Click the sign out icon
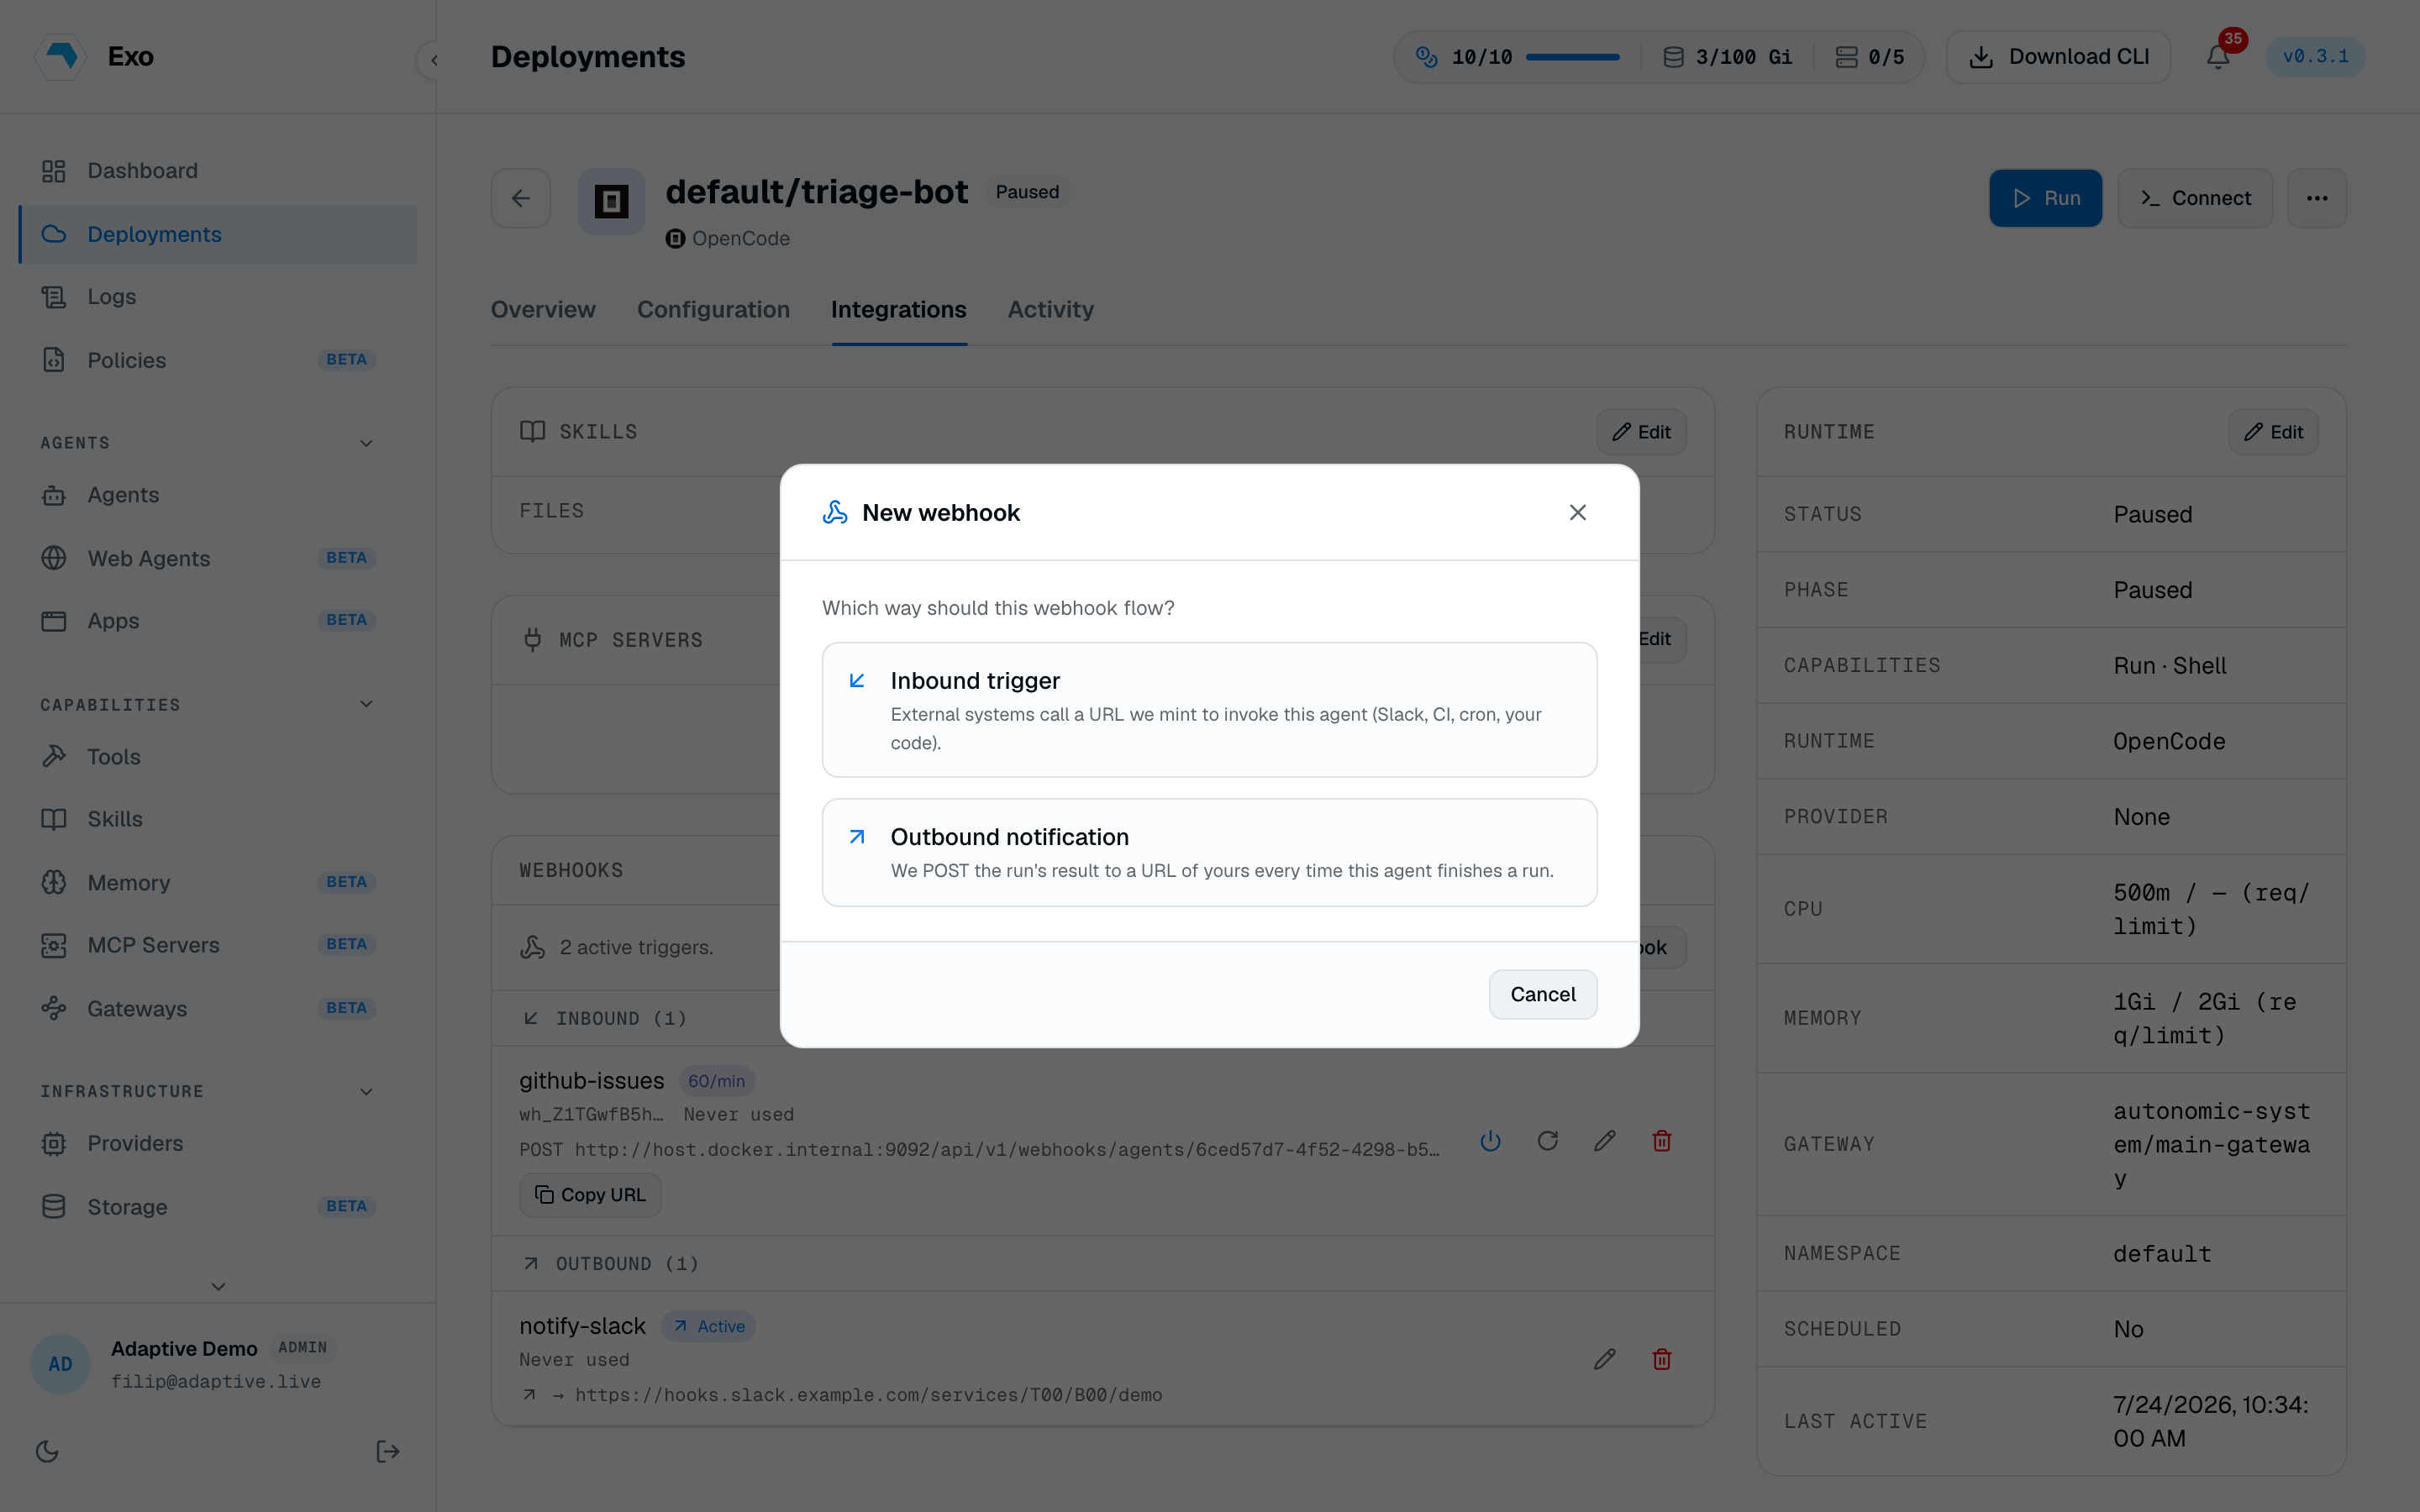 click(x=388, y=1451)
